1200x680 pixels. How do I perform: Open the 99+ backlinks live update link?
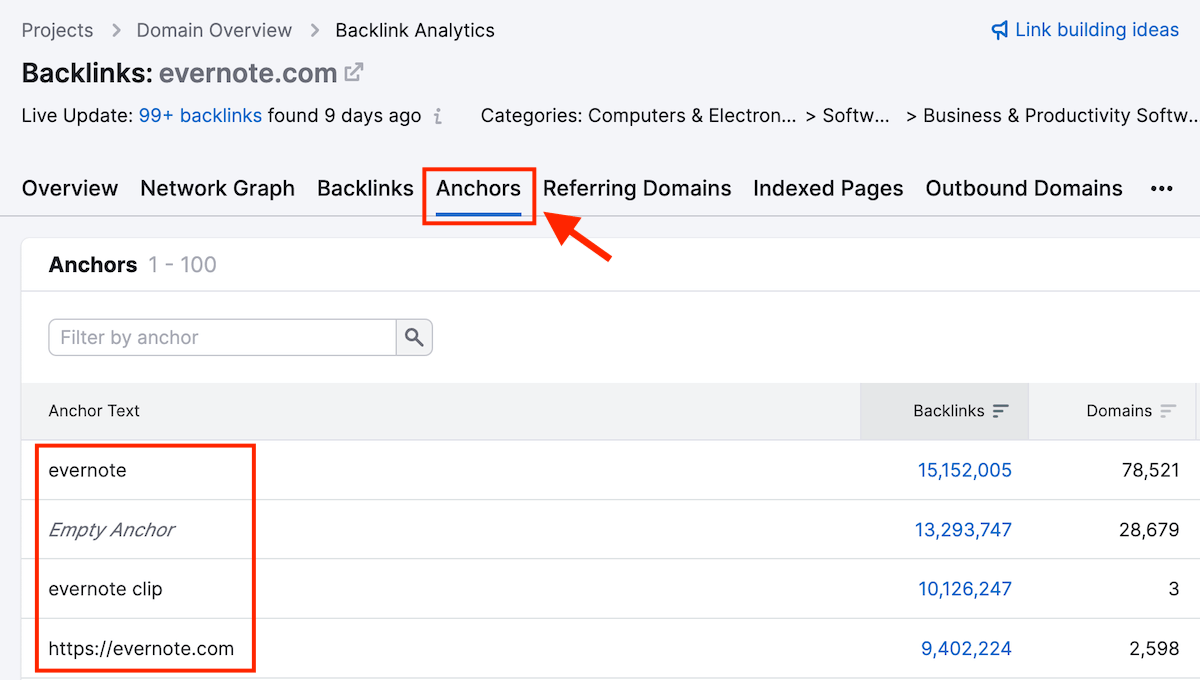[200, 116]
